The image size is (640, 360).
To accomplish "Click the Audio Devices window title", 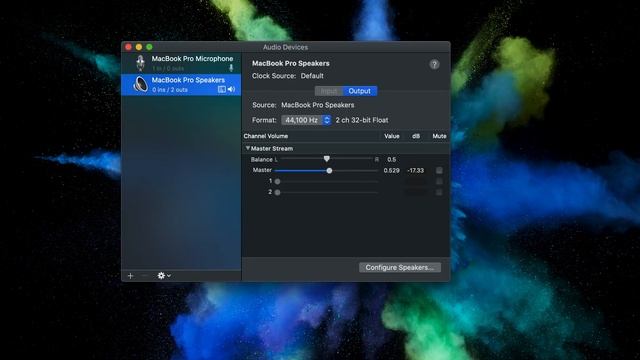I will (x=285, y=47).
